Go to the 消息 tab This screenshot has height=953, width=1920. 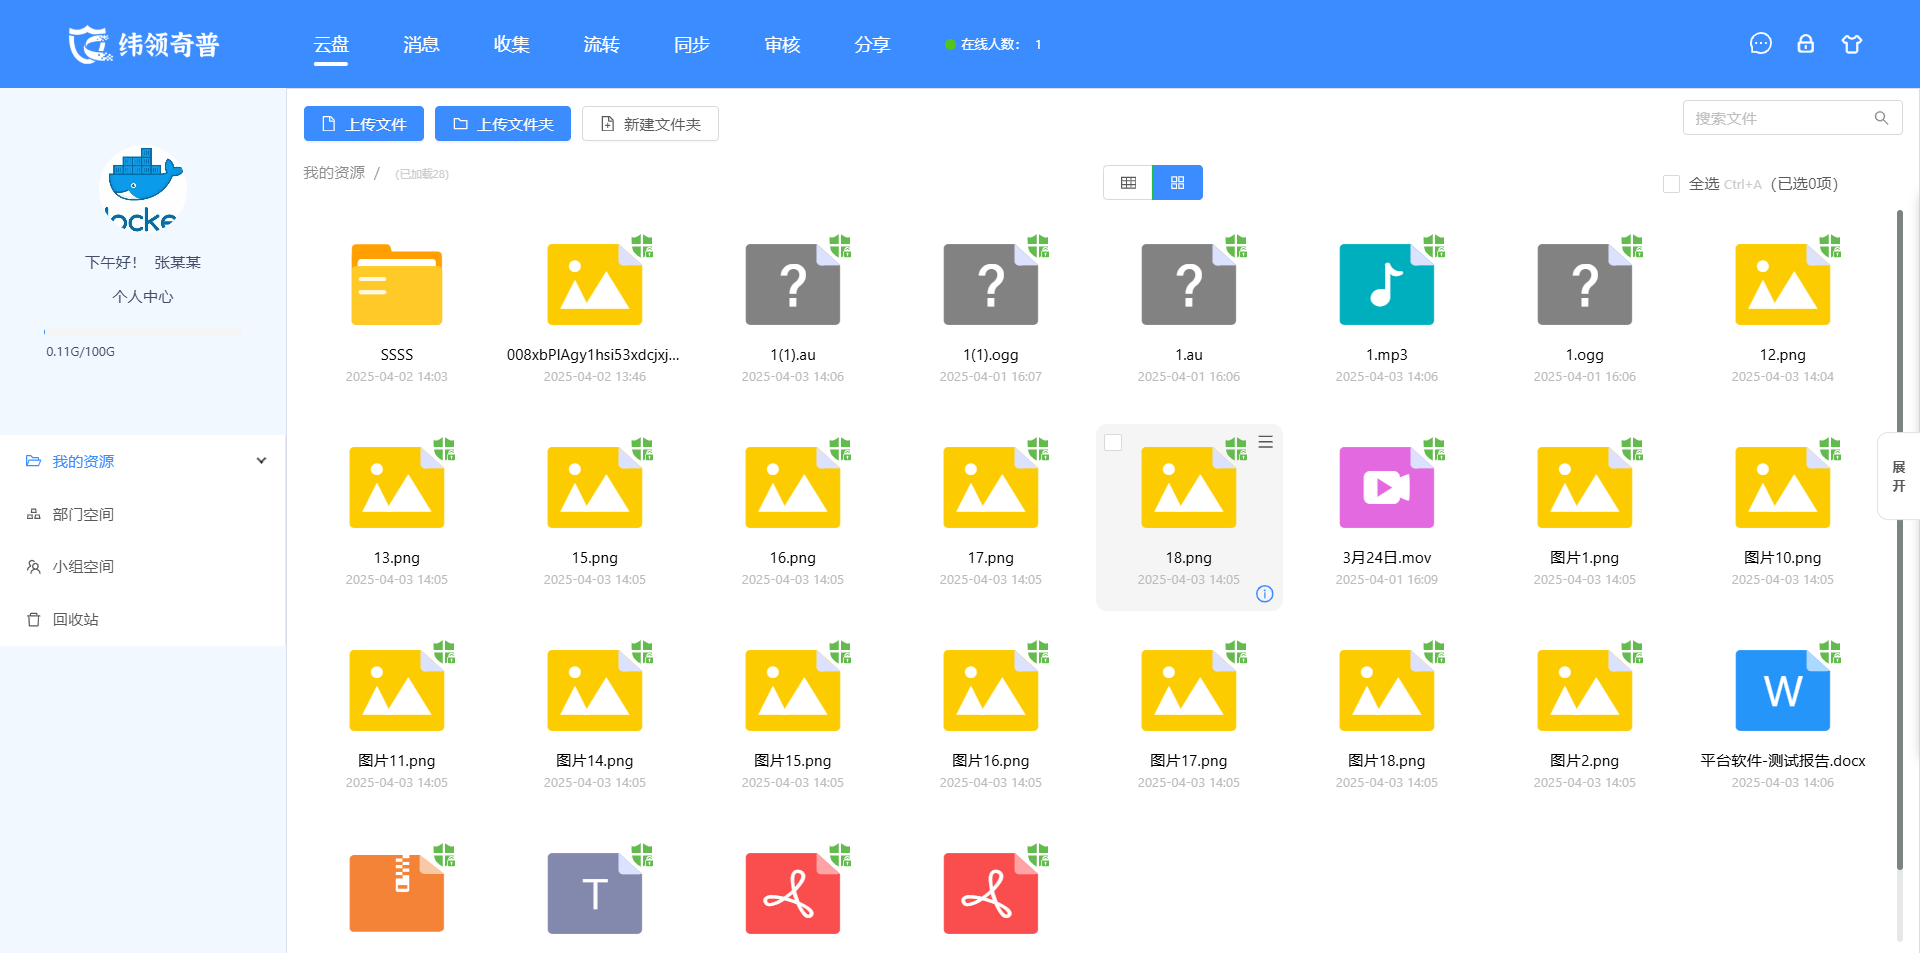pyautogui.click(x=421, y=45)
